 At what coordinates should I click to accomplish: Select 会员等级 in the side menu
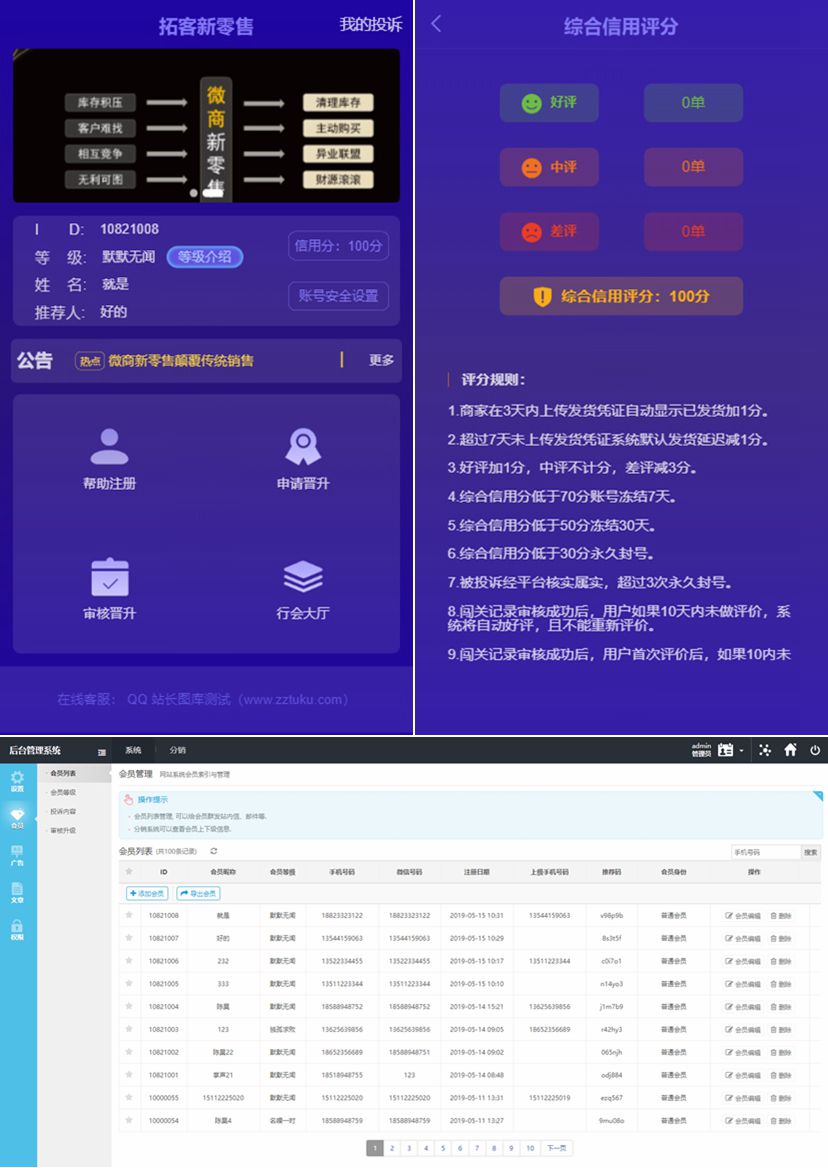click(x=63, y=792)
